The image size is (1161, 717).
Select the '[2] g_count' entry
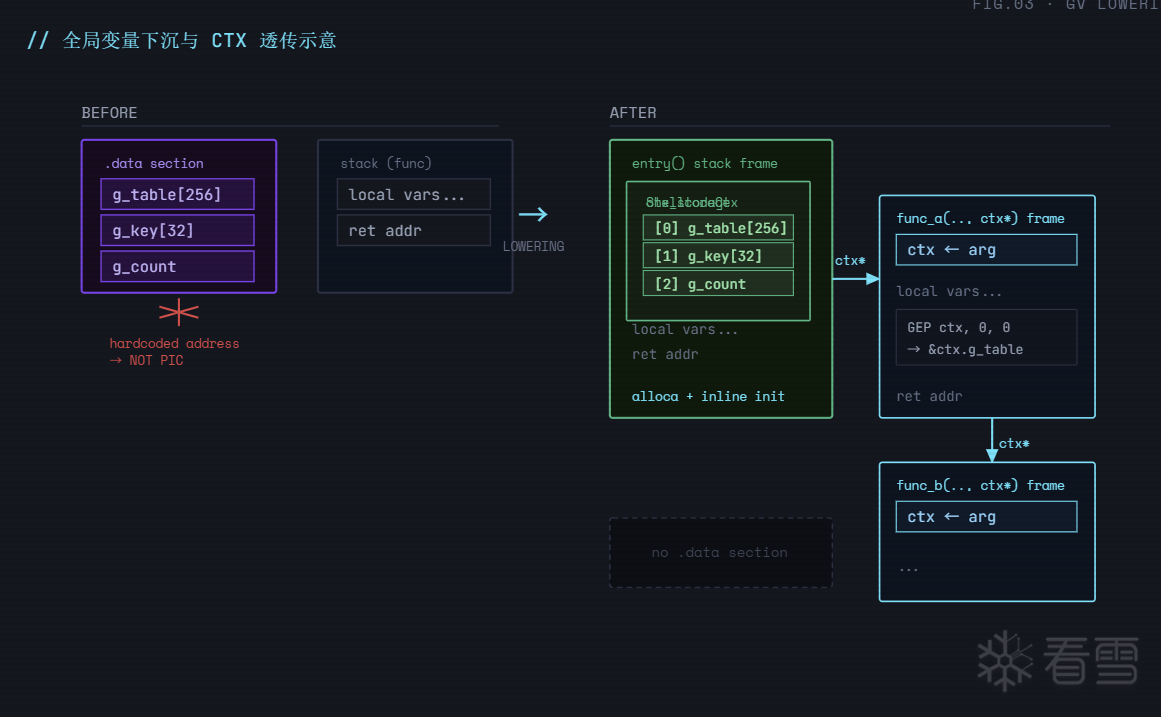pos(718,284)
